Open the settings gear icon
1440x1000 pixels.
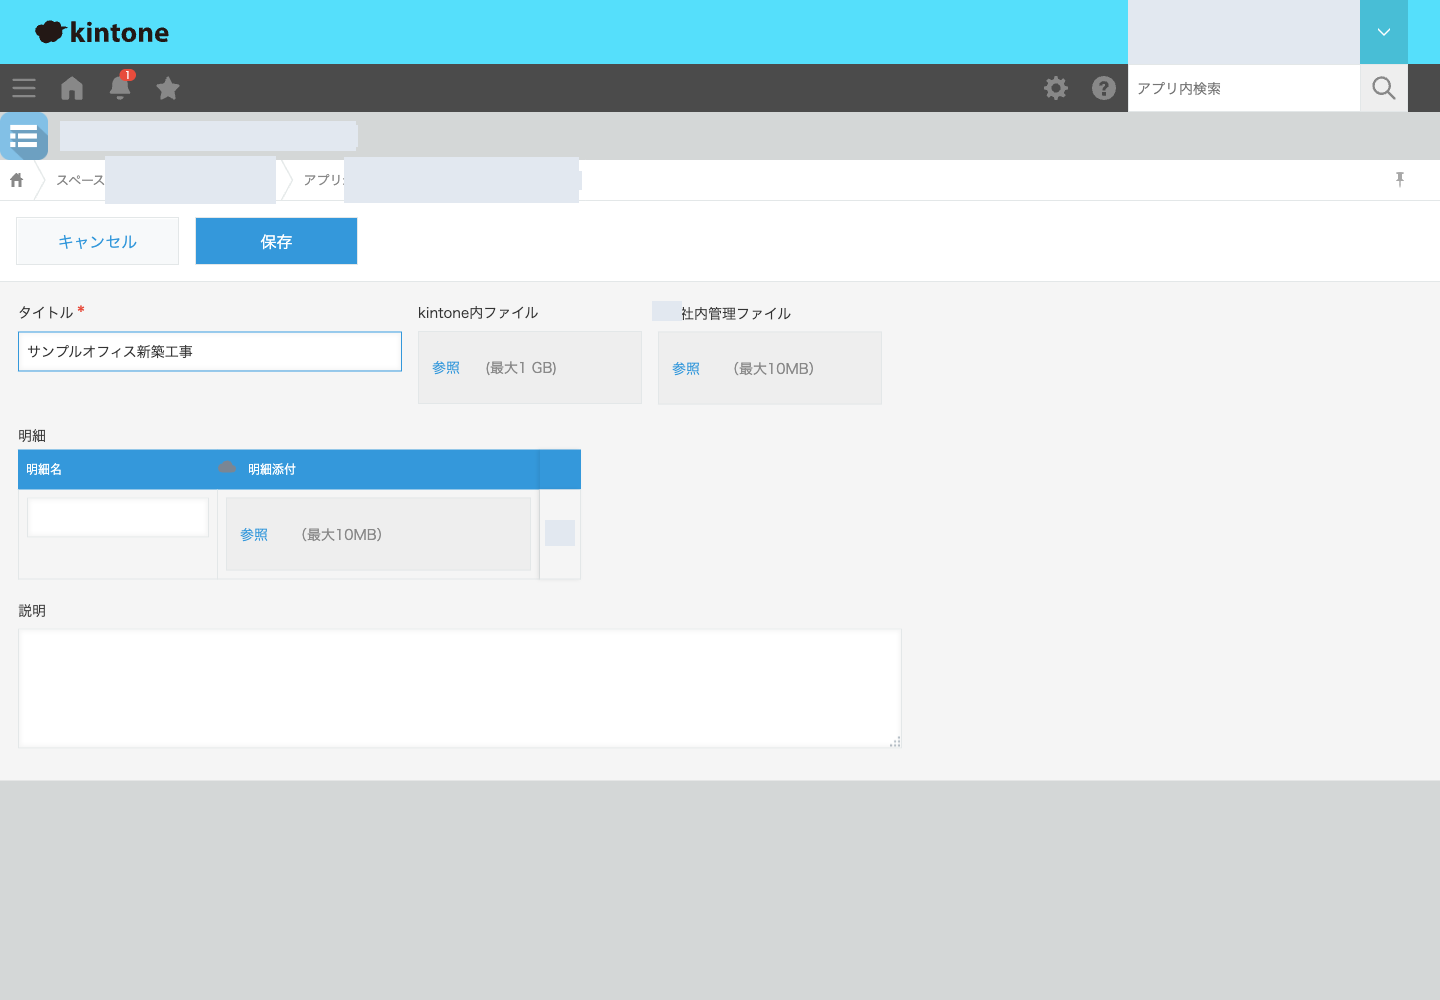pos(1056,88)
